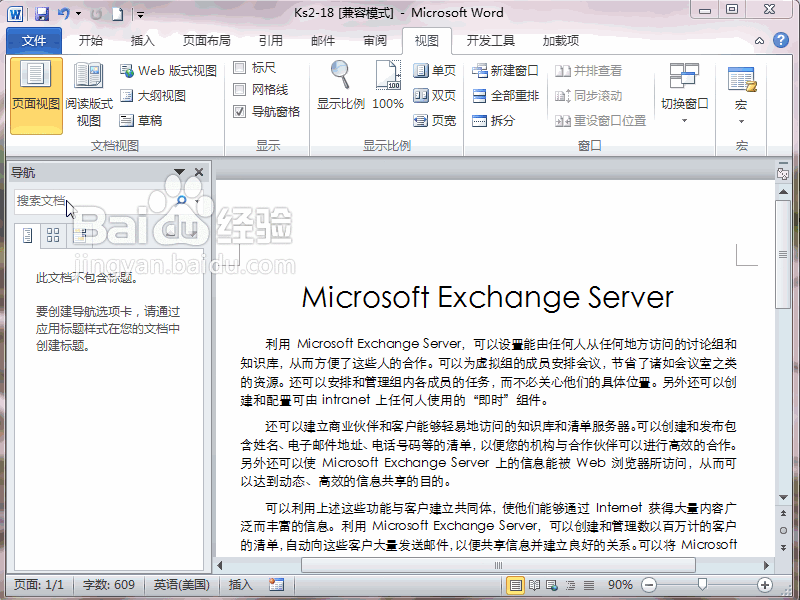Click macro recording icon in status bar
Screen dimensions: 800x600
click(x=277, y=585)
